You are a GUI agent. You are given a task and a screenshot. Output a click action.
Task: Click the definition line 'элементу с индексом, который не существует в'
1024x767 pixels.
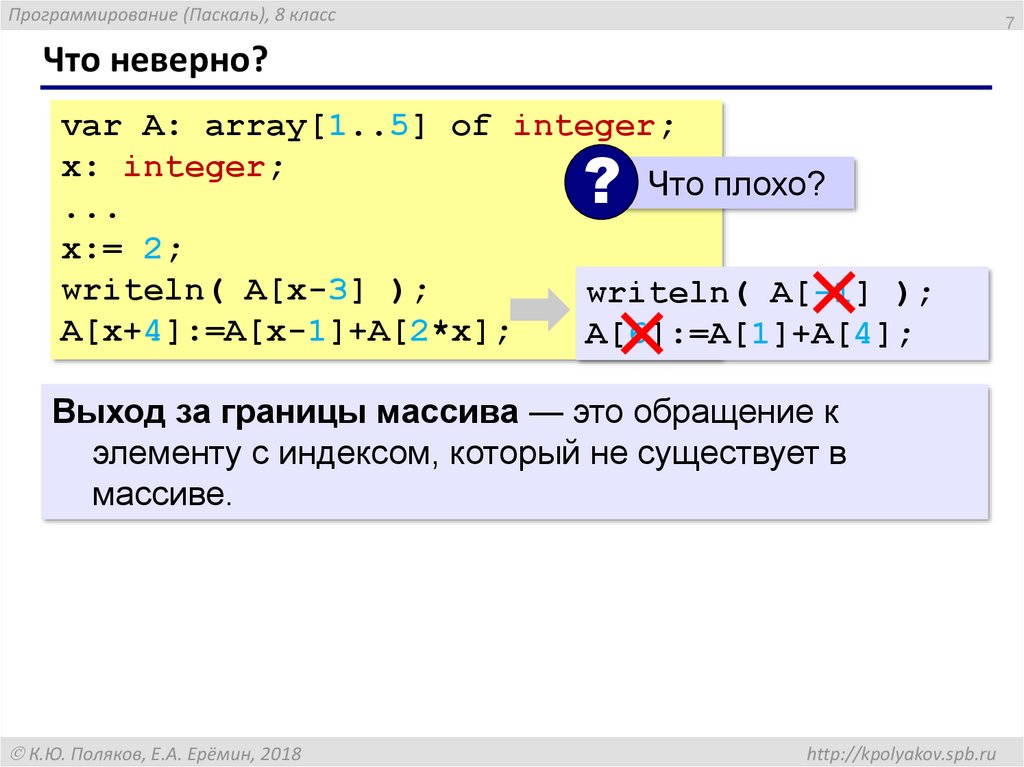pos(470,453)
